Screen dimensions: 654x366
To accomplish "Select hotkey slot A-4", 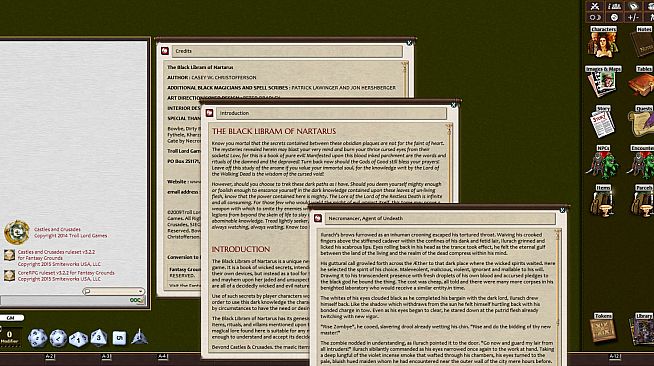I will 163,356.
